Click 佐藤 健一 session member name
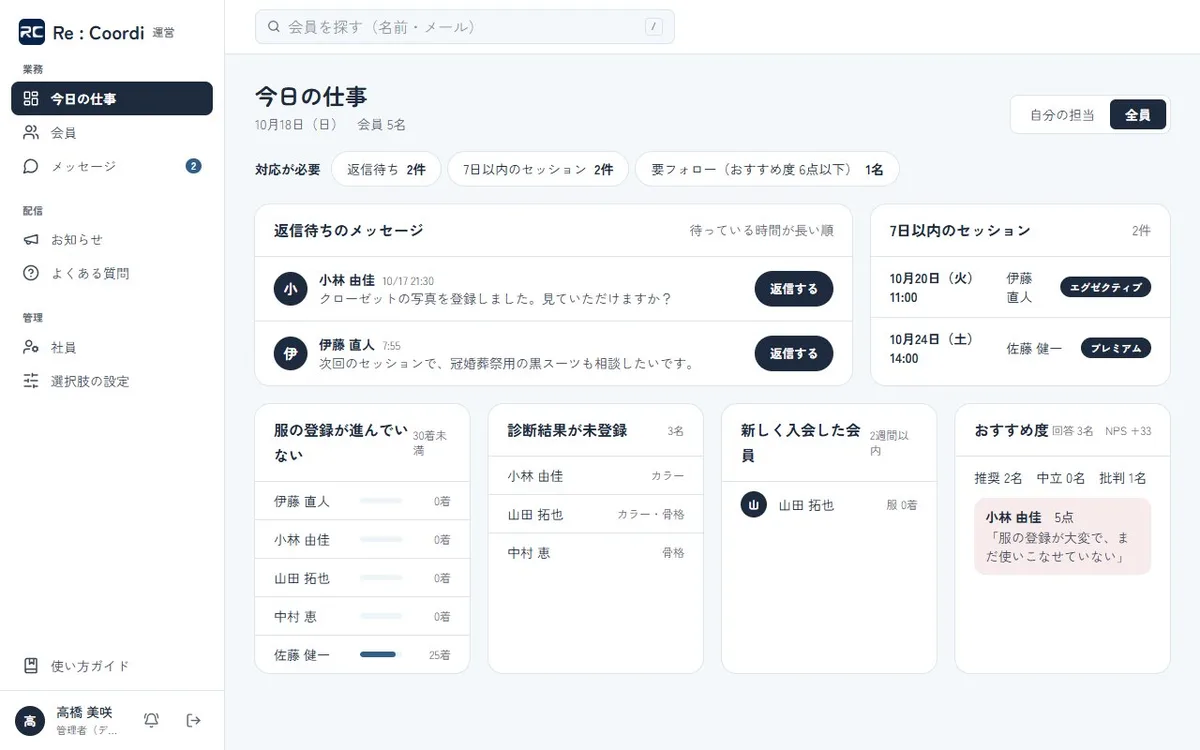Image resolution: width=1200 pixels, height=750 pixels. (1034, 348)
